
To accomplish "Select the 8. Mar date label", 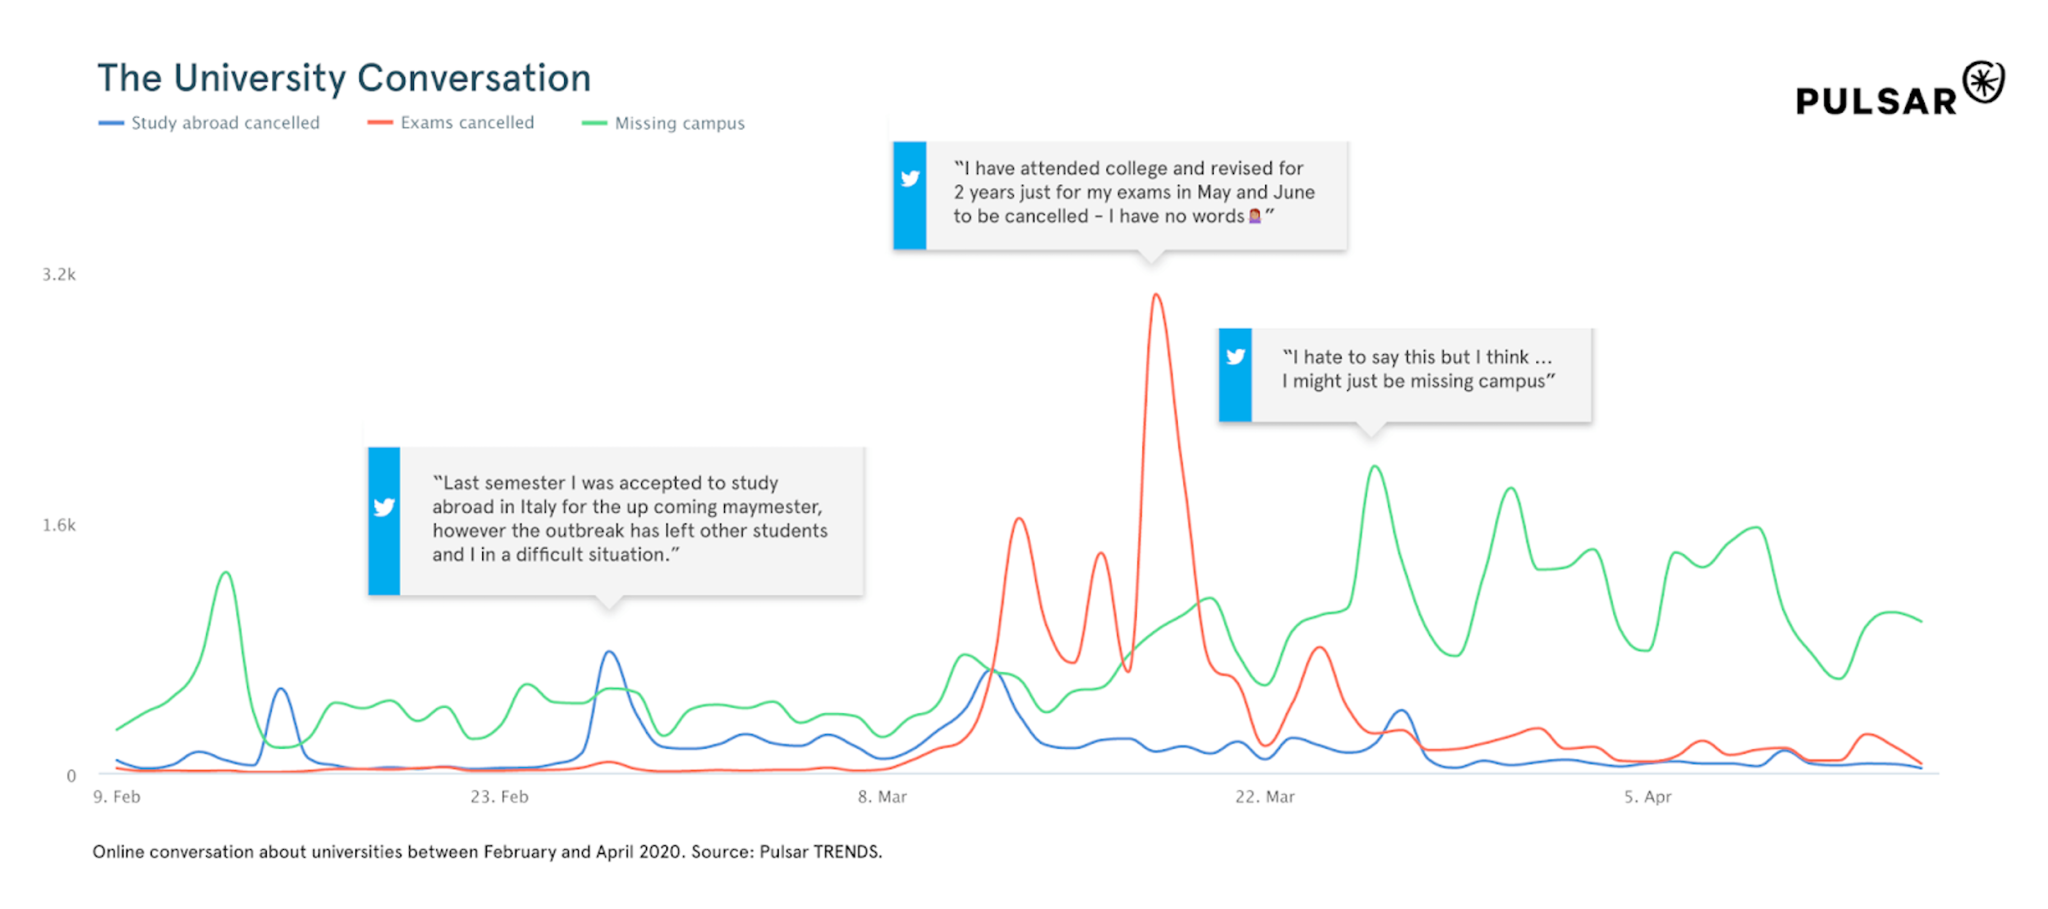I will [x=882, y=797].
